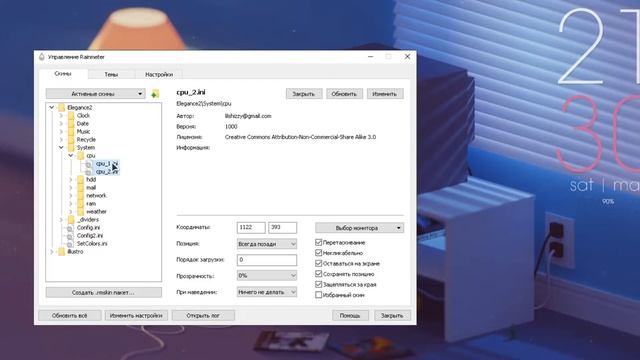
Task: Uncheck Оставаться на экране
Action: coord(319,263)
